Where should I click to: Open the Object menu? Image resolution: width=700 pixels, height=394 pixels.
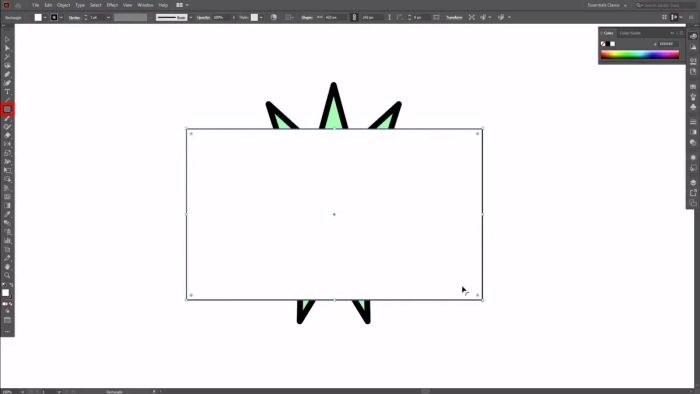(63, 5)
